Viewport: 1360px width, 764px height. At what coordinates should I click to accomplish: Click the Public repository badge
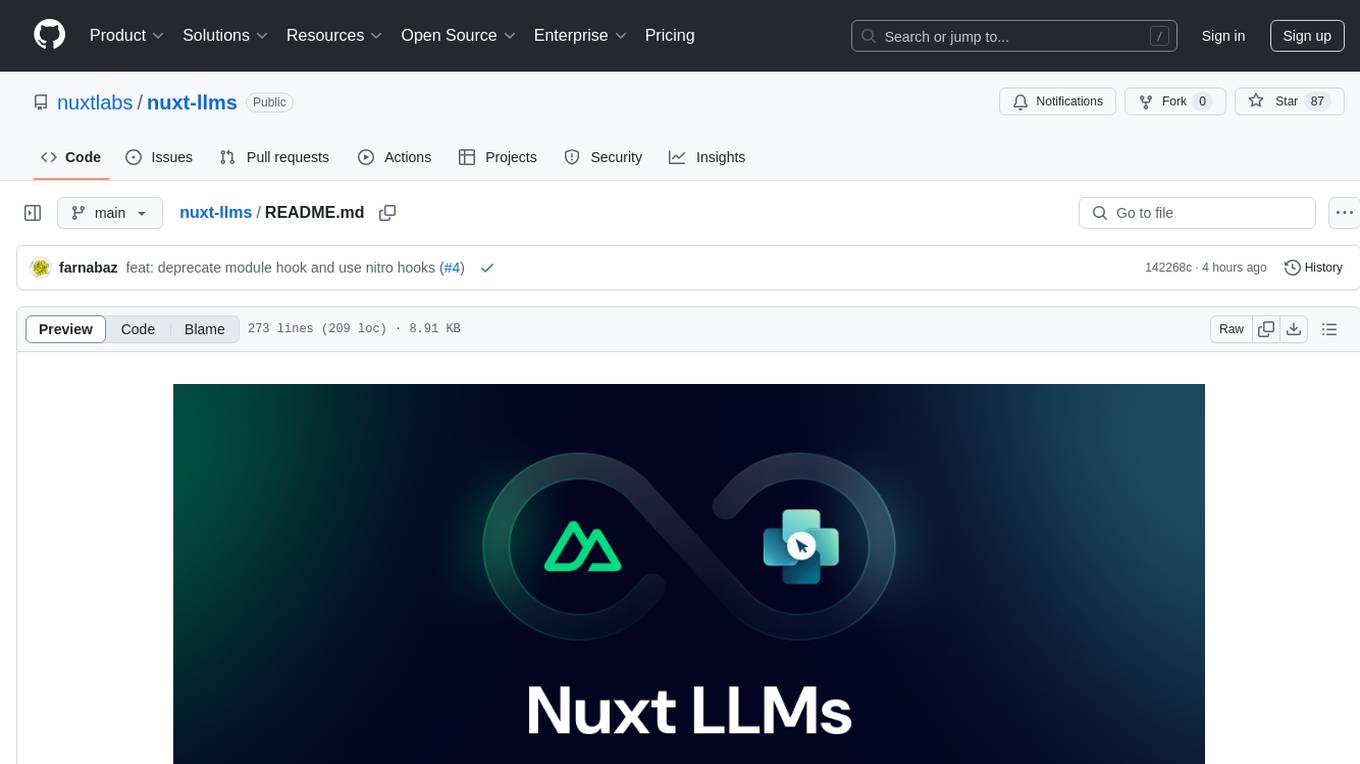pos(269,102)
